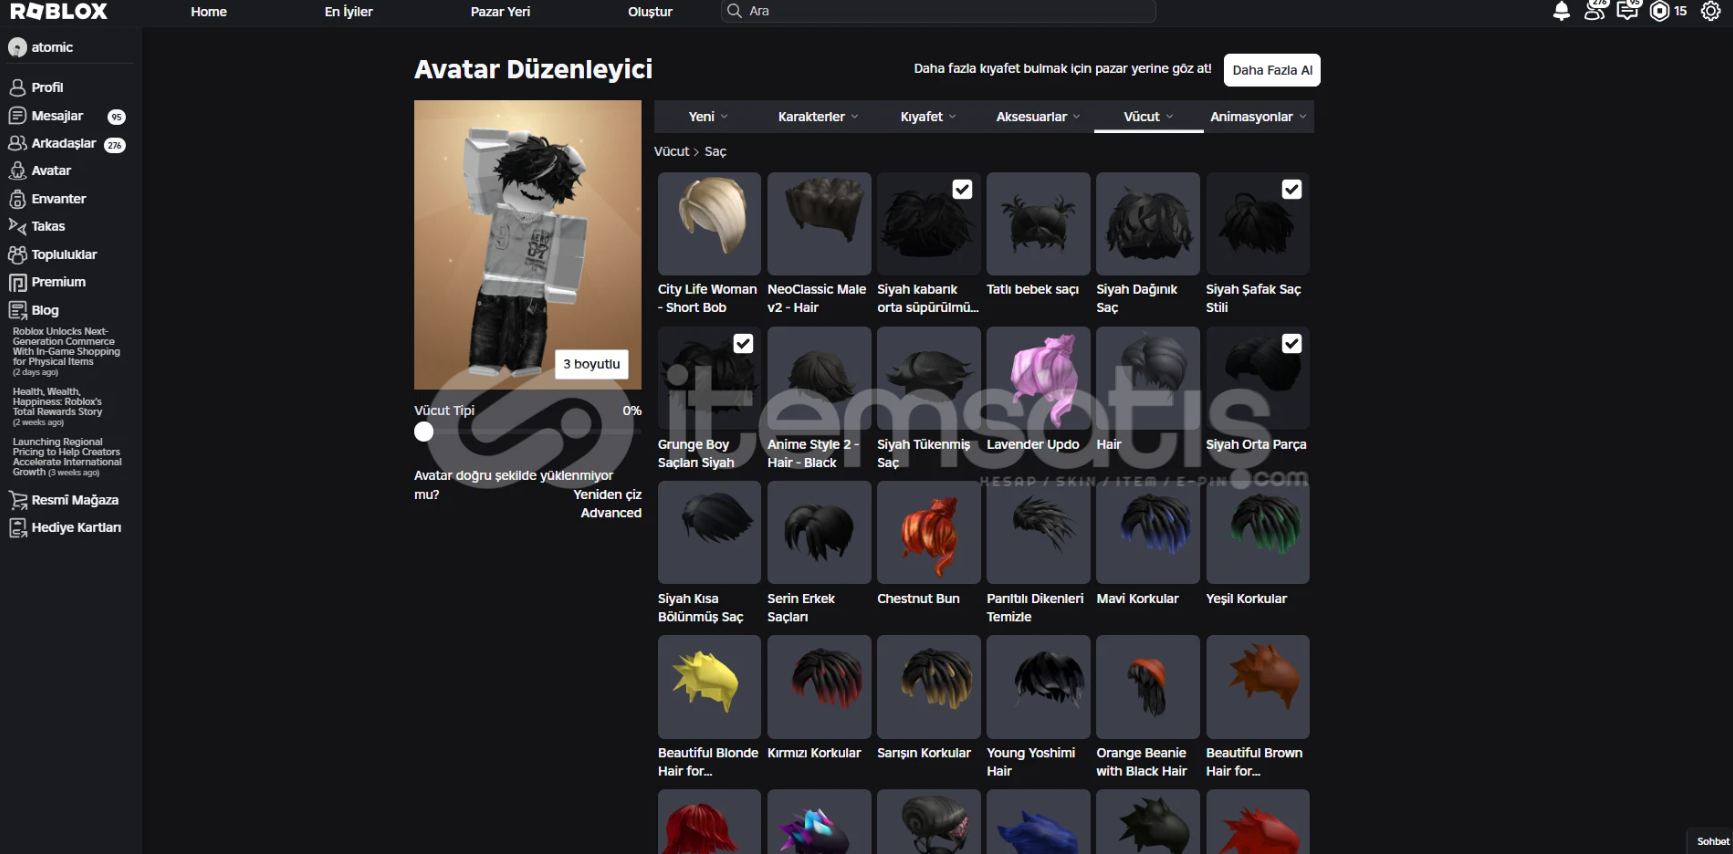Select Kırmızı Korkular hair
1733x854 pixels.
(x=819, y=687)
